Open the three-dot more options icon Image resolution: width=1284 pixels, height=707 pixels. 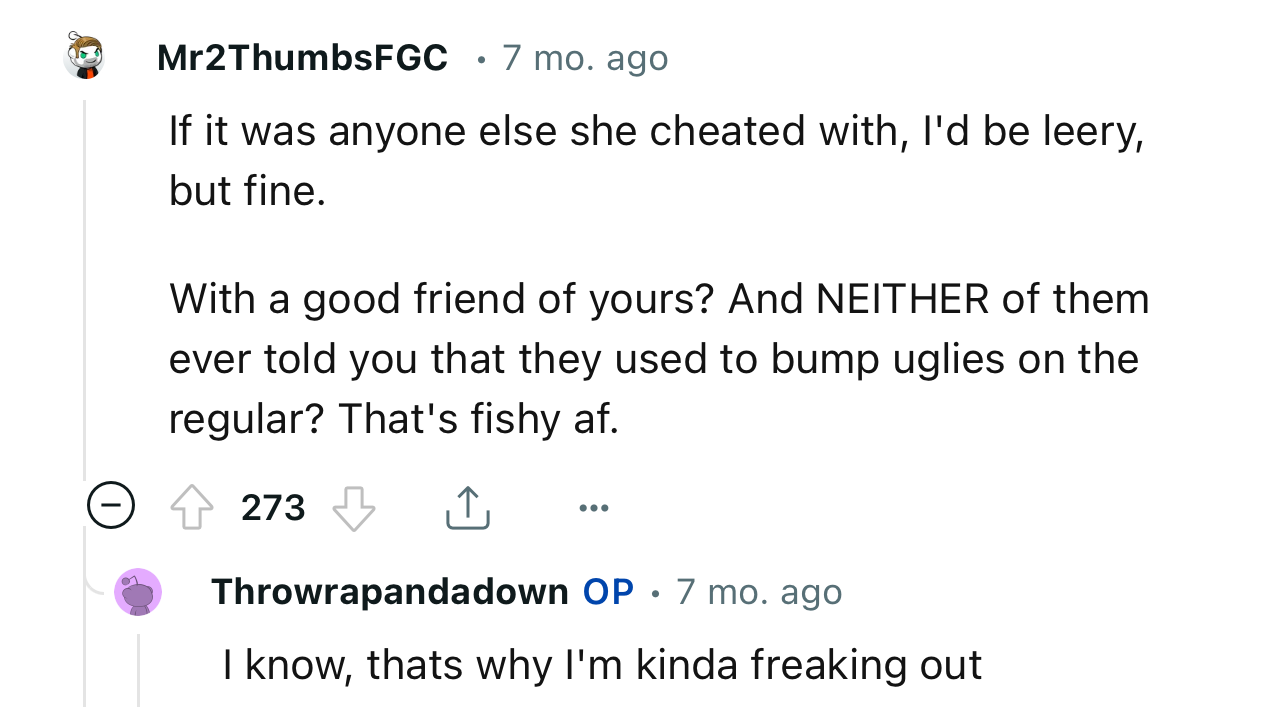click(594, 507)
